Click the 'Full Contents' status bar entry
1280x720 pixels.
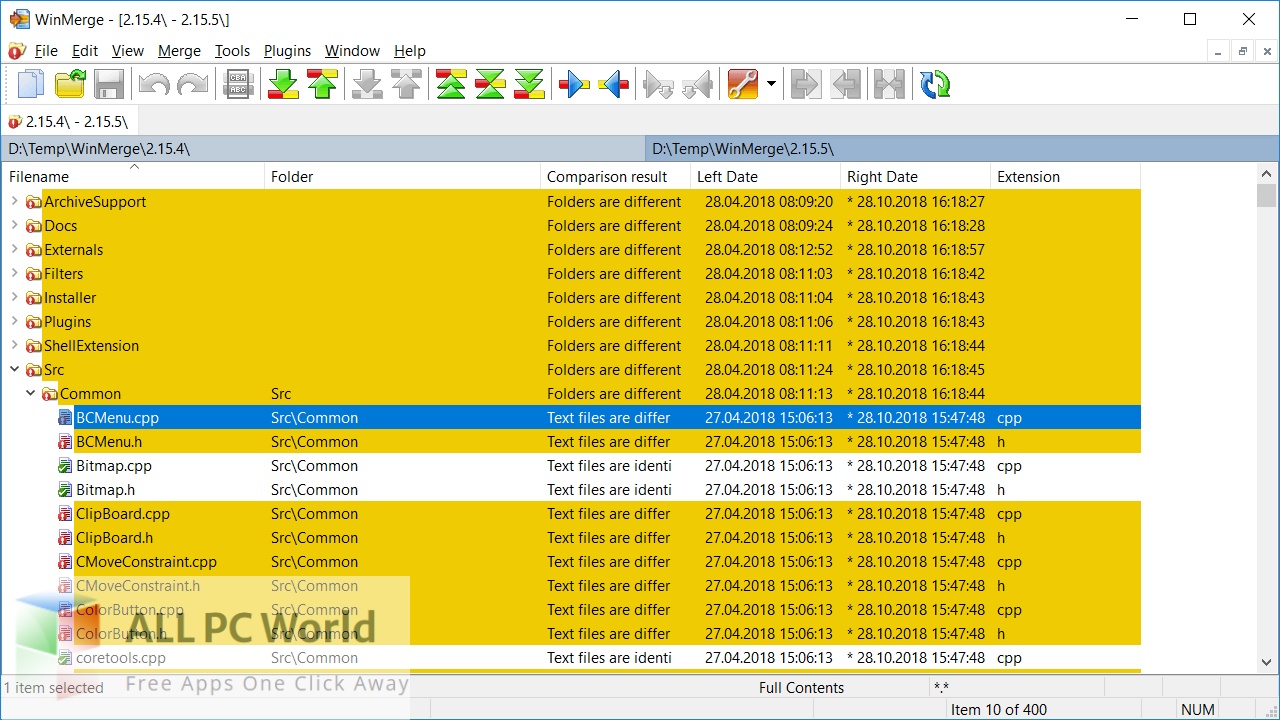click(802, 687)
